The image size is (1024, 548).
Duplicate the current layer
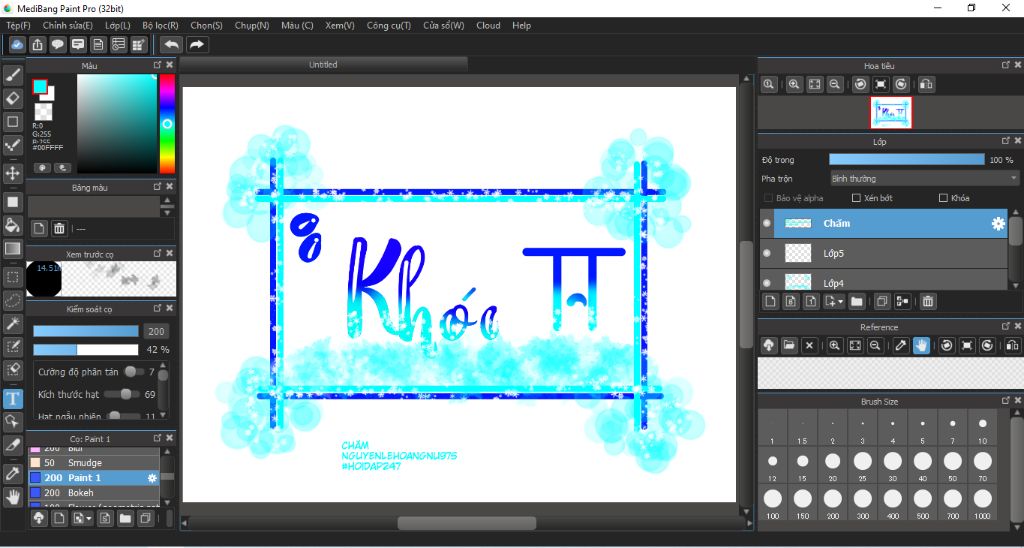[x=882, y=301]
